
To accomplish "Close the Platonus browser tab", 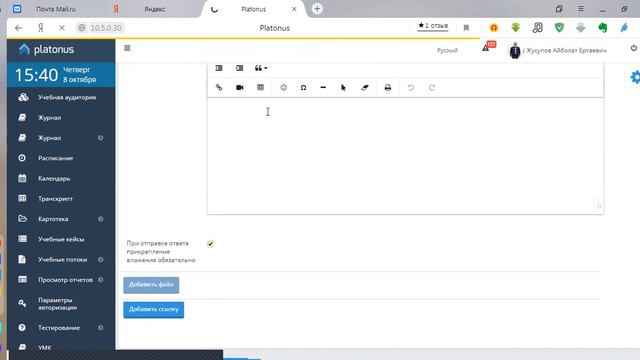I will 294,9.
